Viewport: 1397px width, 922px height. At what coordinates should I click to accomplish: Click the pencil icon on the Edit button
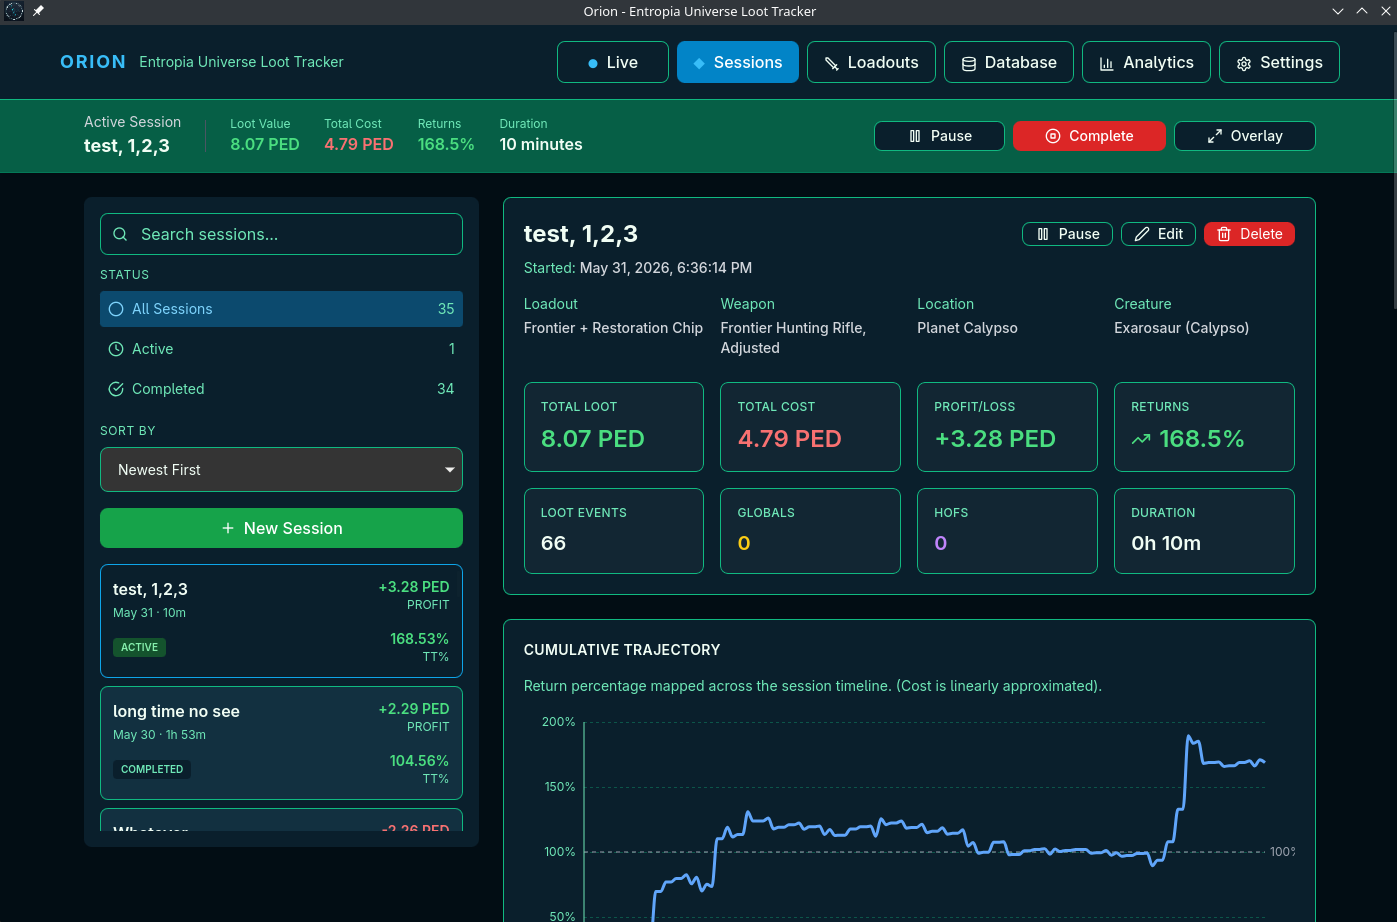[1141, 234]
